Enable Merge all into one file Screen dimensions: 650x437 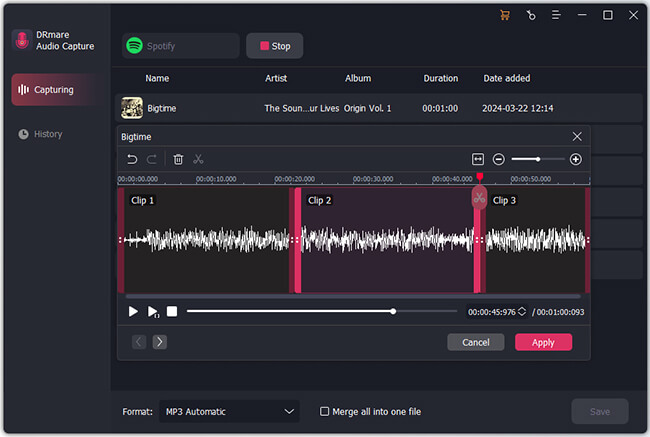(x=325, y=411)
